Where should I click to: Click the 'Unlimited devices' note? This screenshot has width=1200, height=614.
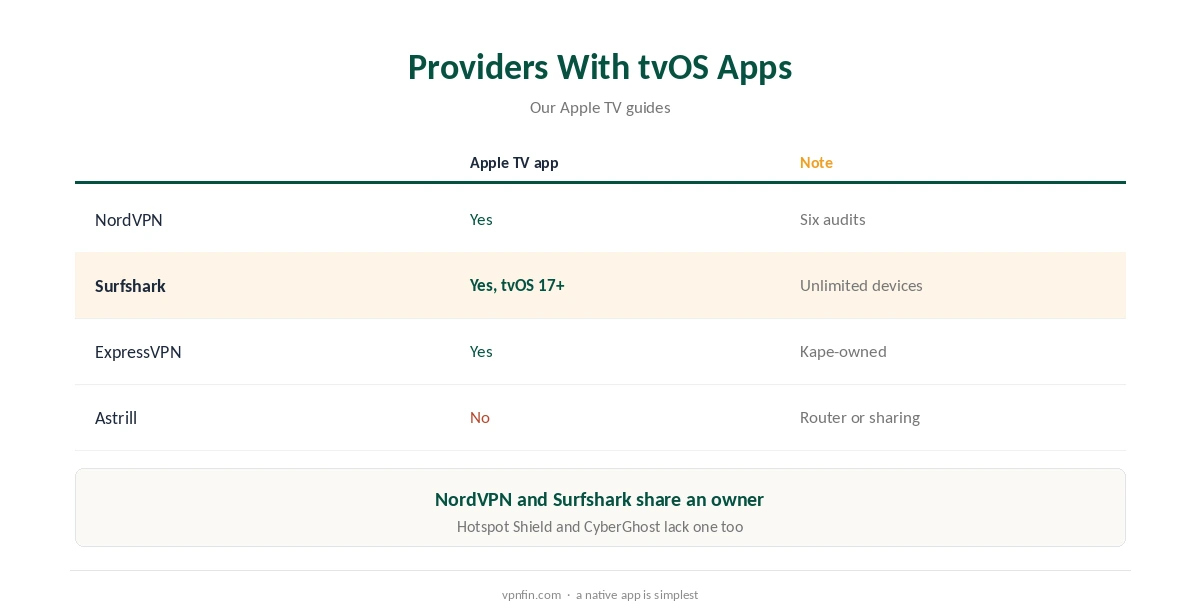coord(861,285)
